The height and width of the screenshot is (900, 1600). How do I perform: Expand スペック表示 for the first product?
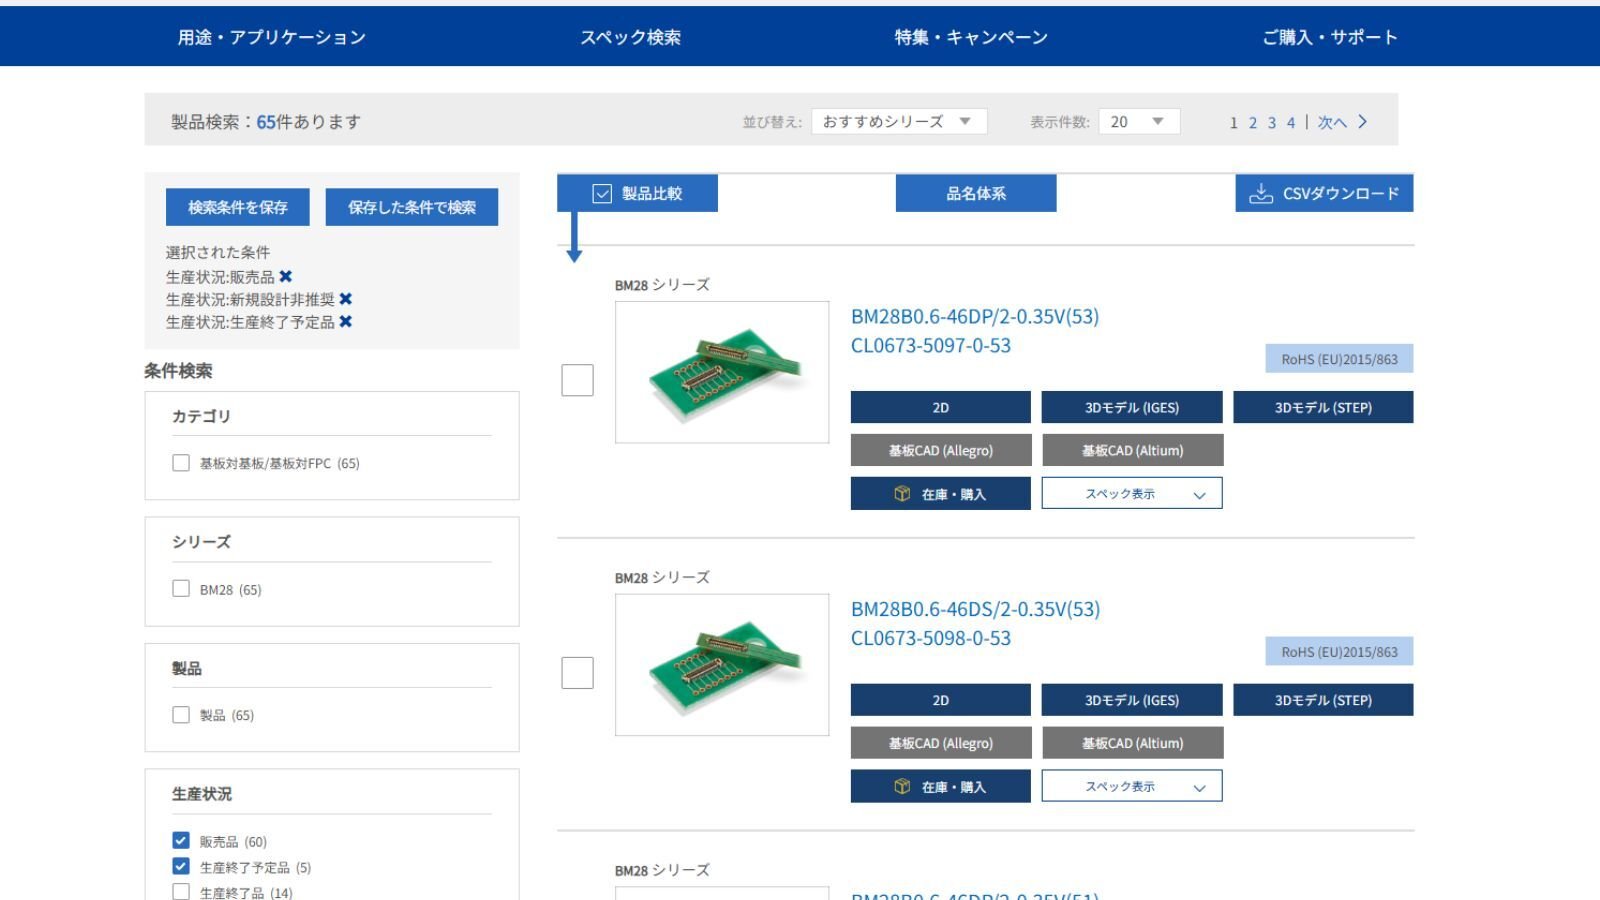[x=1131, y=494]
